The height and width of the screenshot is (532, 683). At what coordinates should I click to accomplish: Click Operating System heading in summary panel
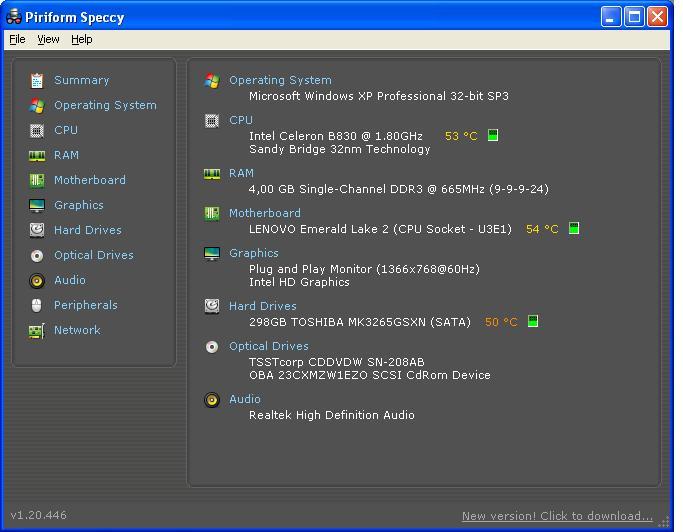(x=280, y=80)
